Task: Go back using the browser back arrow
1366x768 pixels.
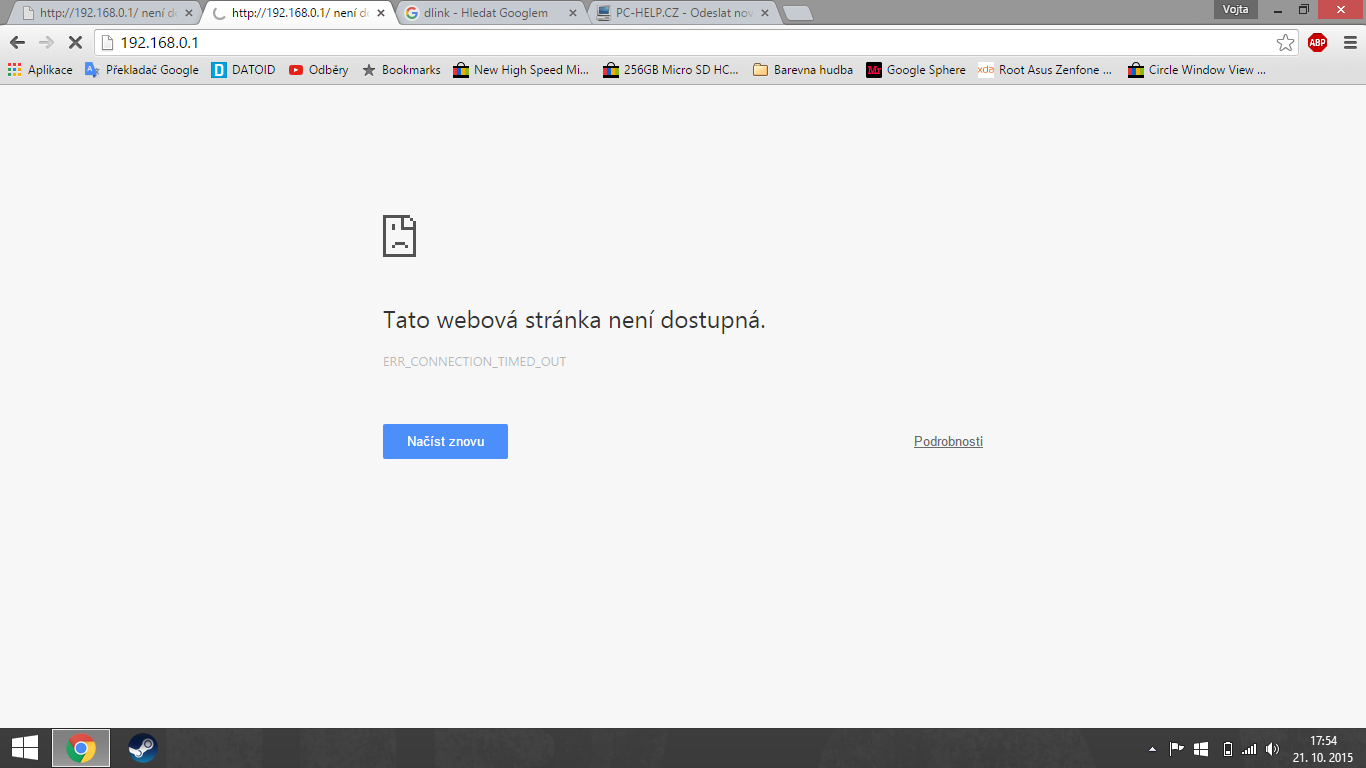Action: [x=17, y=42]
